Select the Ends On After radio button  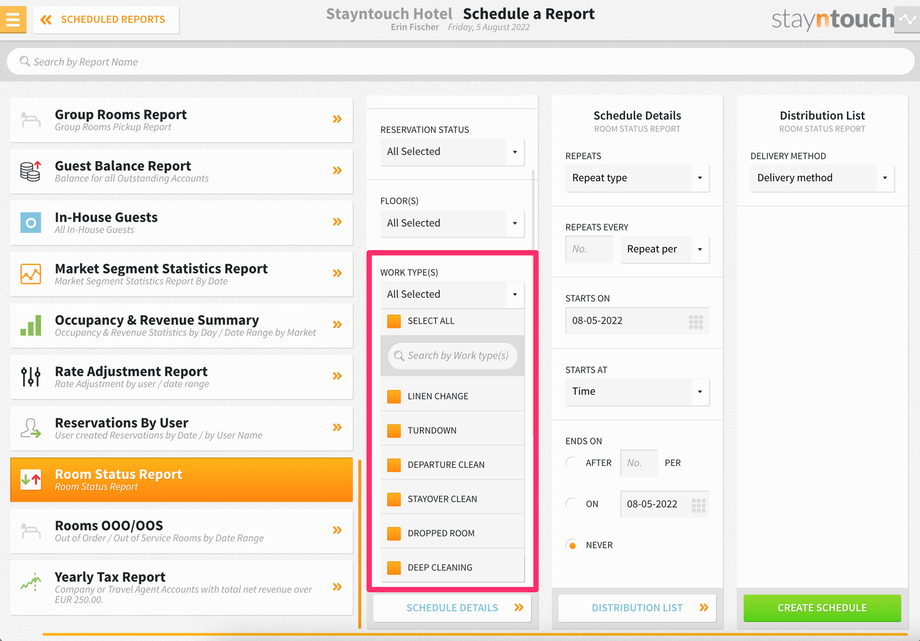pyautogui.click(x=571, y=463)
